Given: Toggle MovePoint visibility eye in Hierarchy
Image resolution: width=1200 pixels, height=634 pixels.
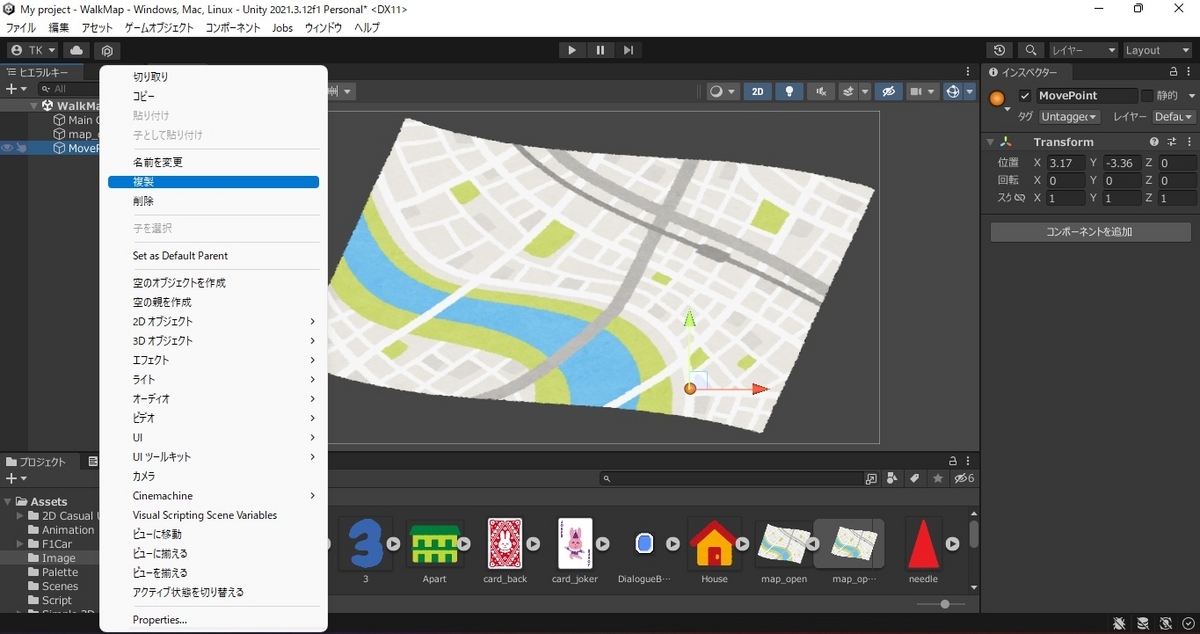Looking at the screenshot, I should pyautogui.click(x=7, y=148).
